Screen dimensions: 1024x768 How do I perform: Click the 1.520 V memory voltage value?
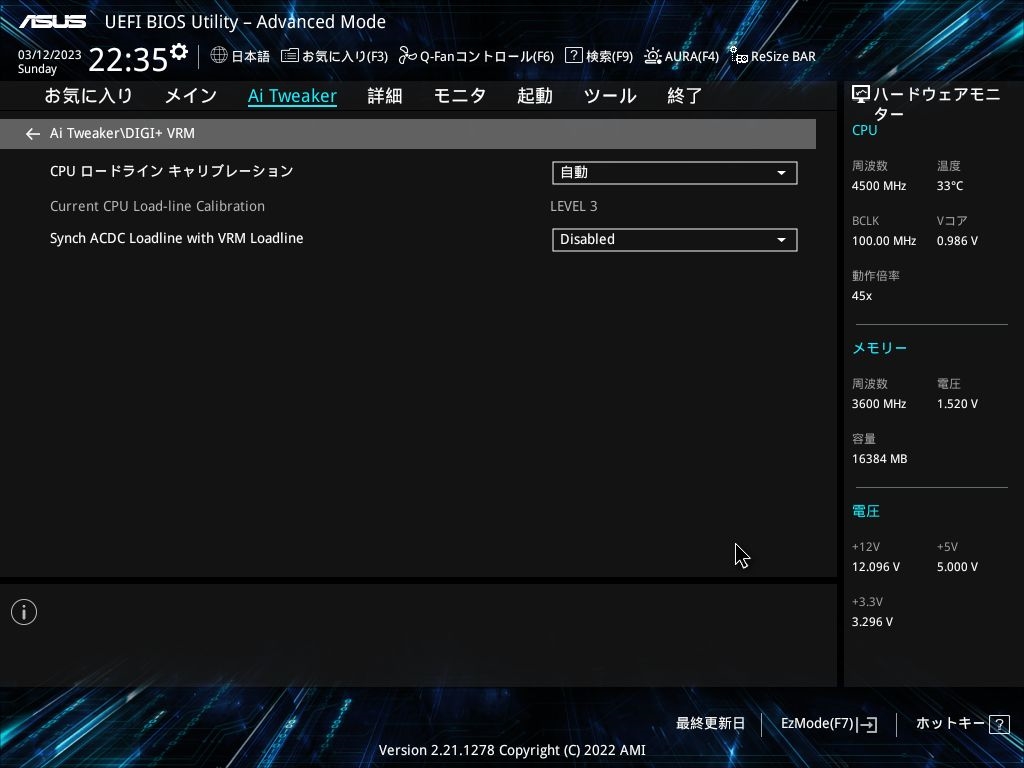click(x=957, y=404)
